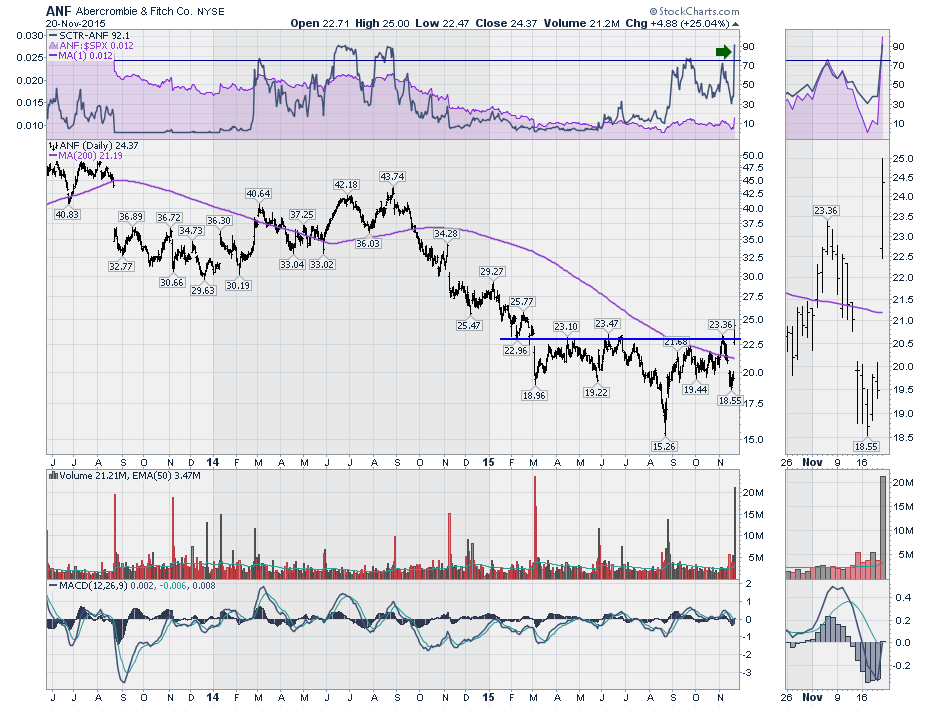The width and height of the screenshot is (930, 707).
Task: Click the 18.96 low price label
Action: pyautogui.click(x=534, y=395)
